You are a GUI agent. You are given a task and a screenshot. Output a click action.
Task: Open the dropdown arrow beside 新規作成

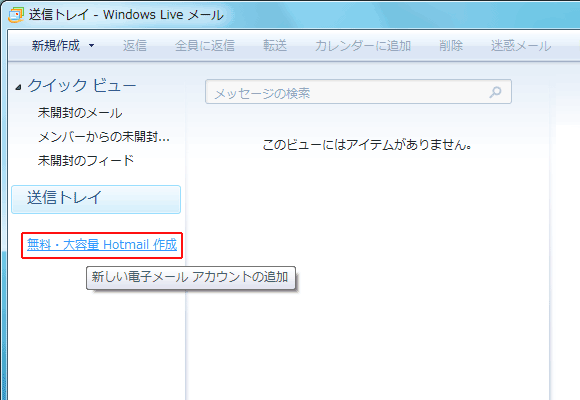pyautogui.click(x=91, y=46)
